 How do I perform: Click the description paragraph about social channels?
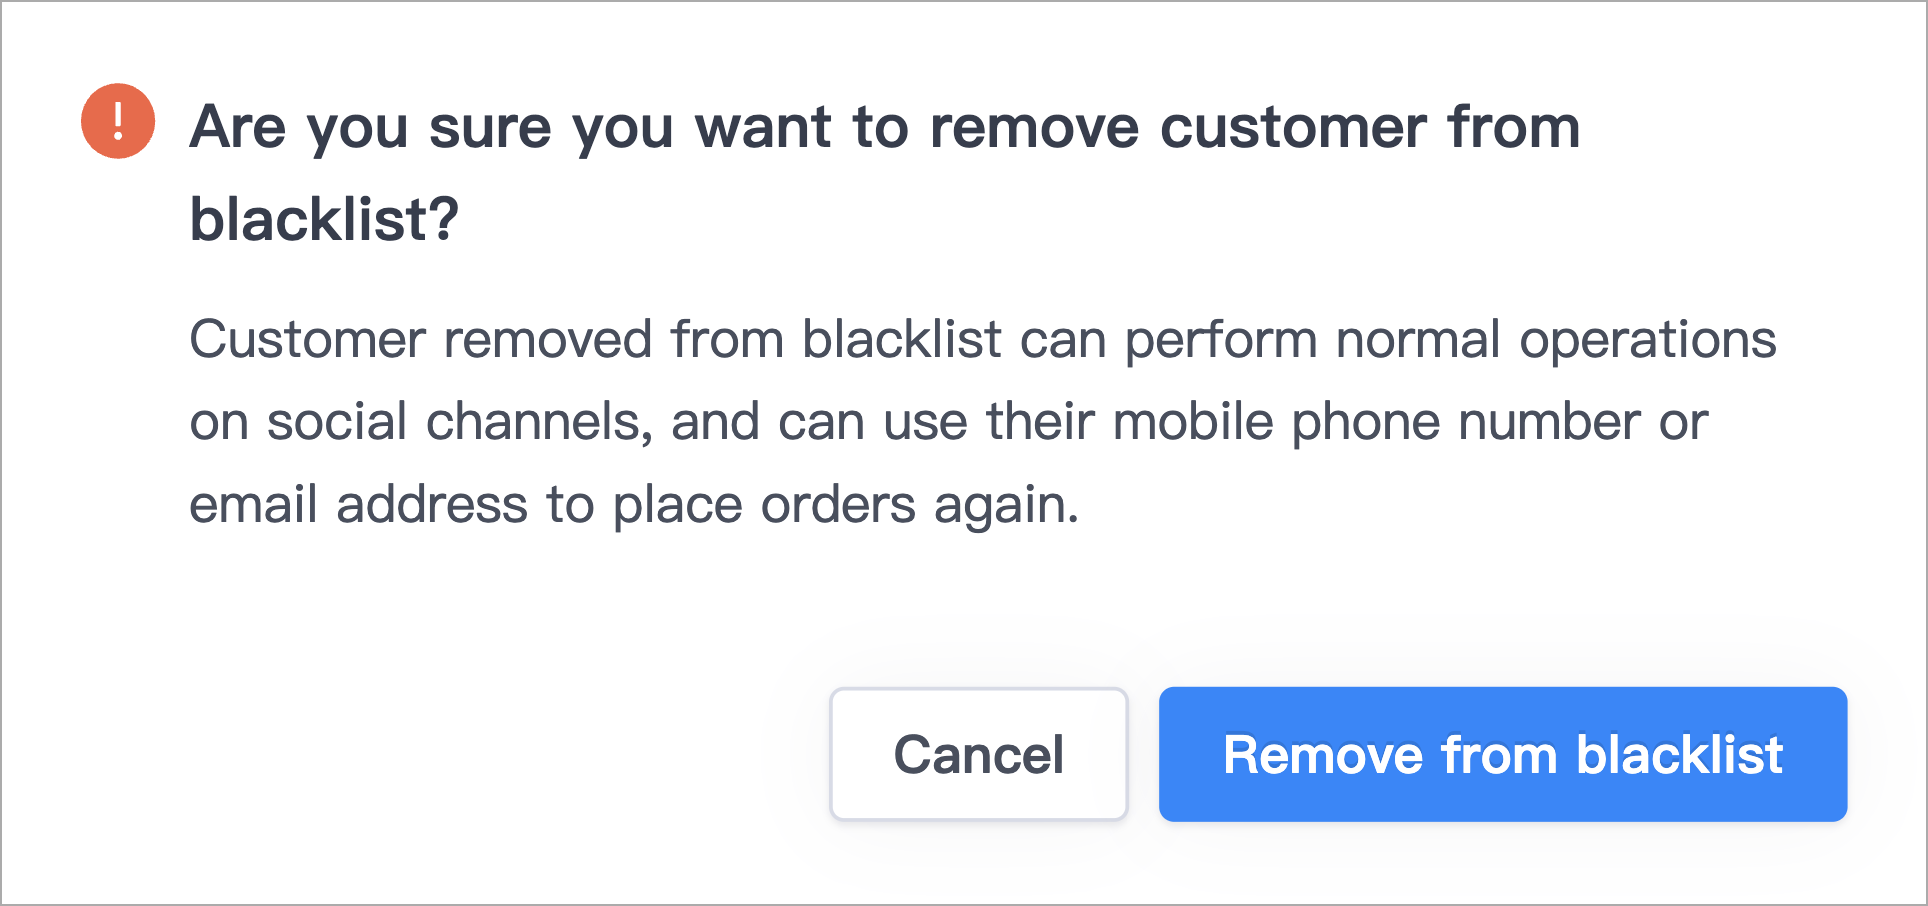tap(983, 421)
